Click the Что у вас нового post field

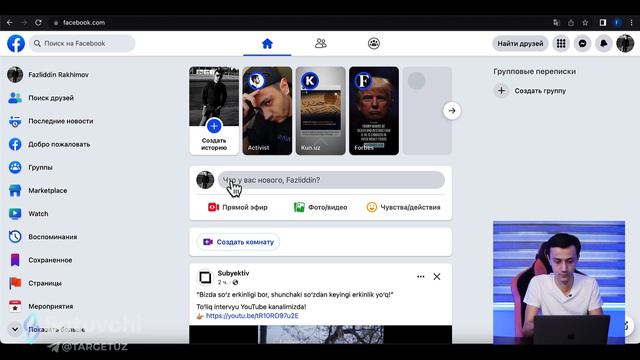[x=331, y=180]
